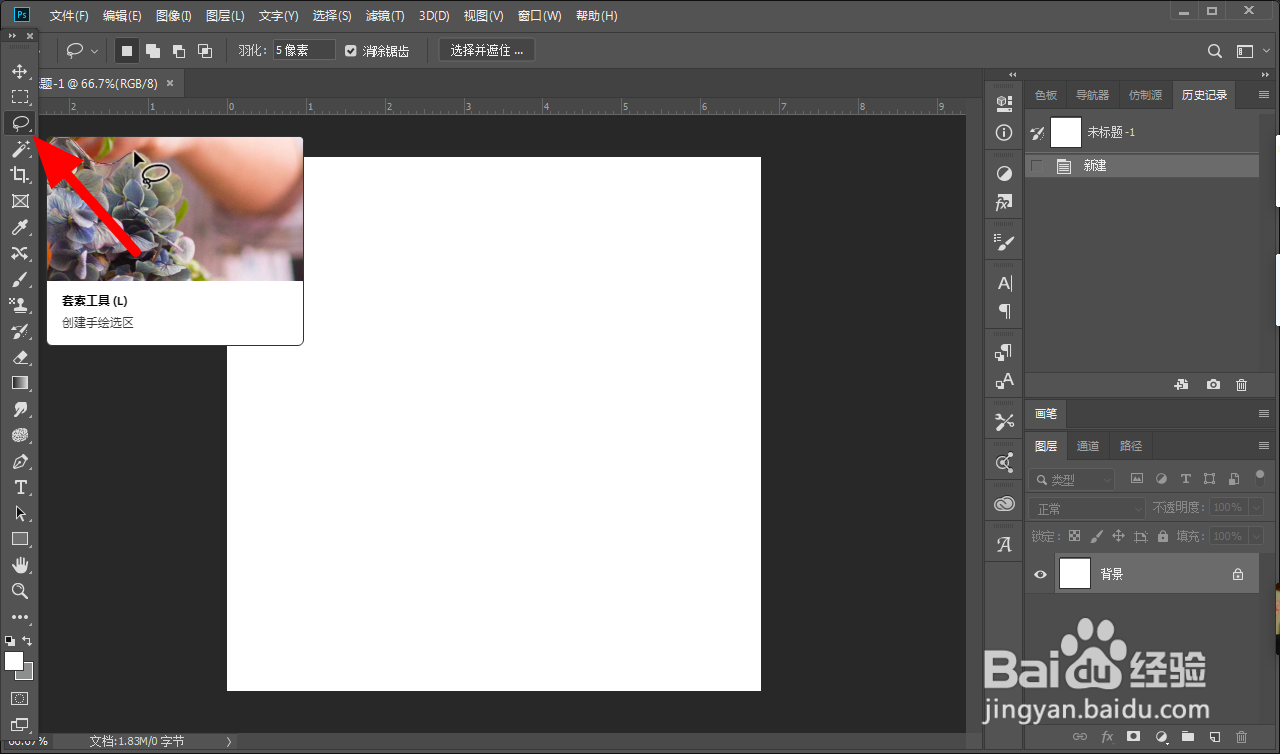Click the foreground color swatch
The width and height of the screenshot is (1280, 754).
pos(13,661)
